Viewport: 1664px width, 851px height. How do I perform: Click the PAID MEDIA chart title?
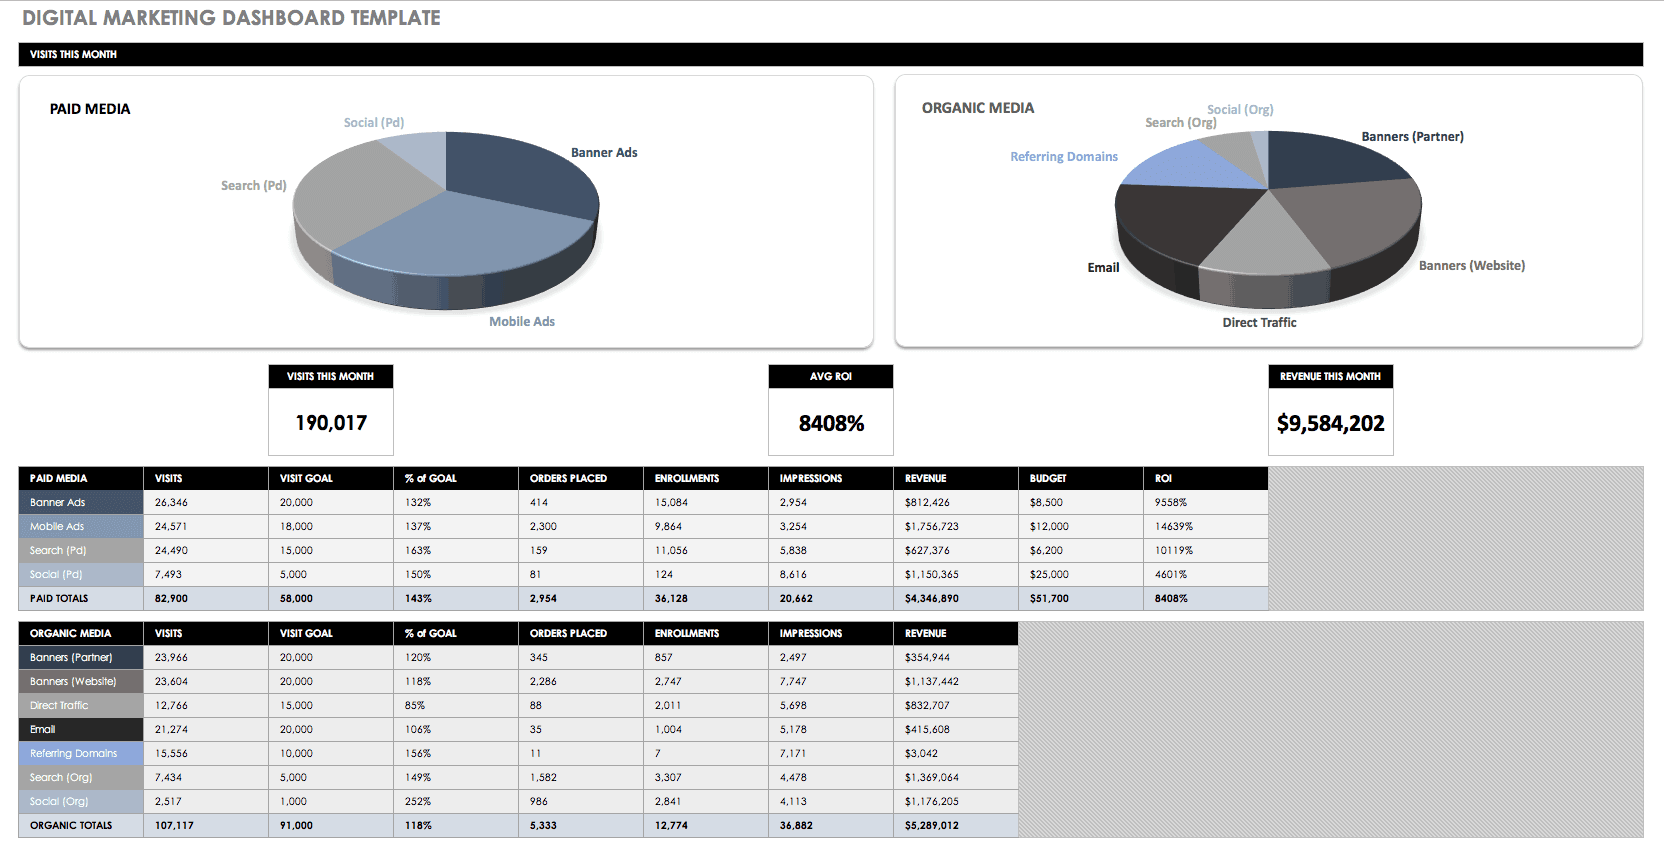[x=90, y=109]
